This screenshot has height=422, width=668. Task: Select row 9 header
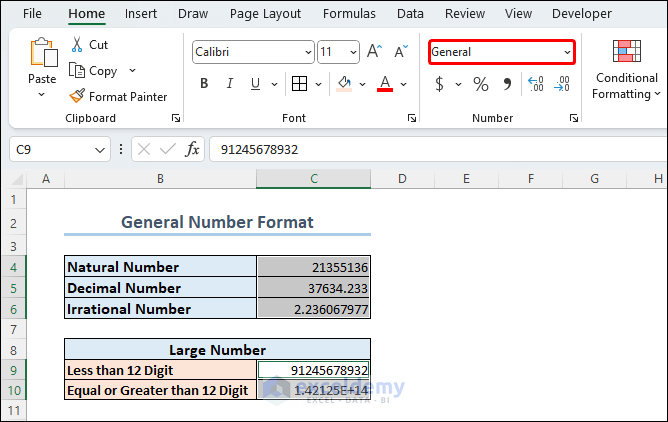14,370
